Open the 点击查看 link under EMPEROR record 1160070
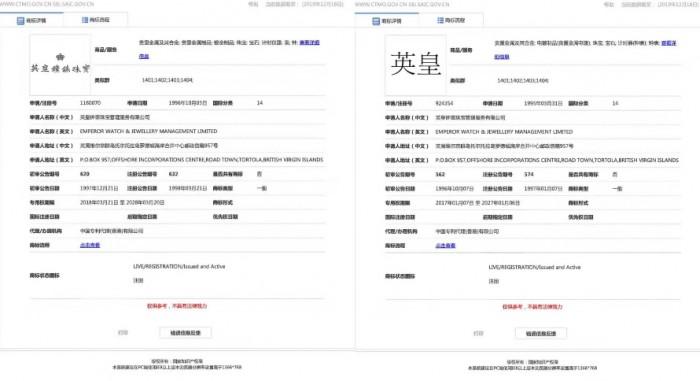 click(90, 245)
